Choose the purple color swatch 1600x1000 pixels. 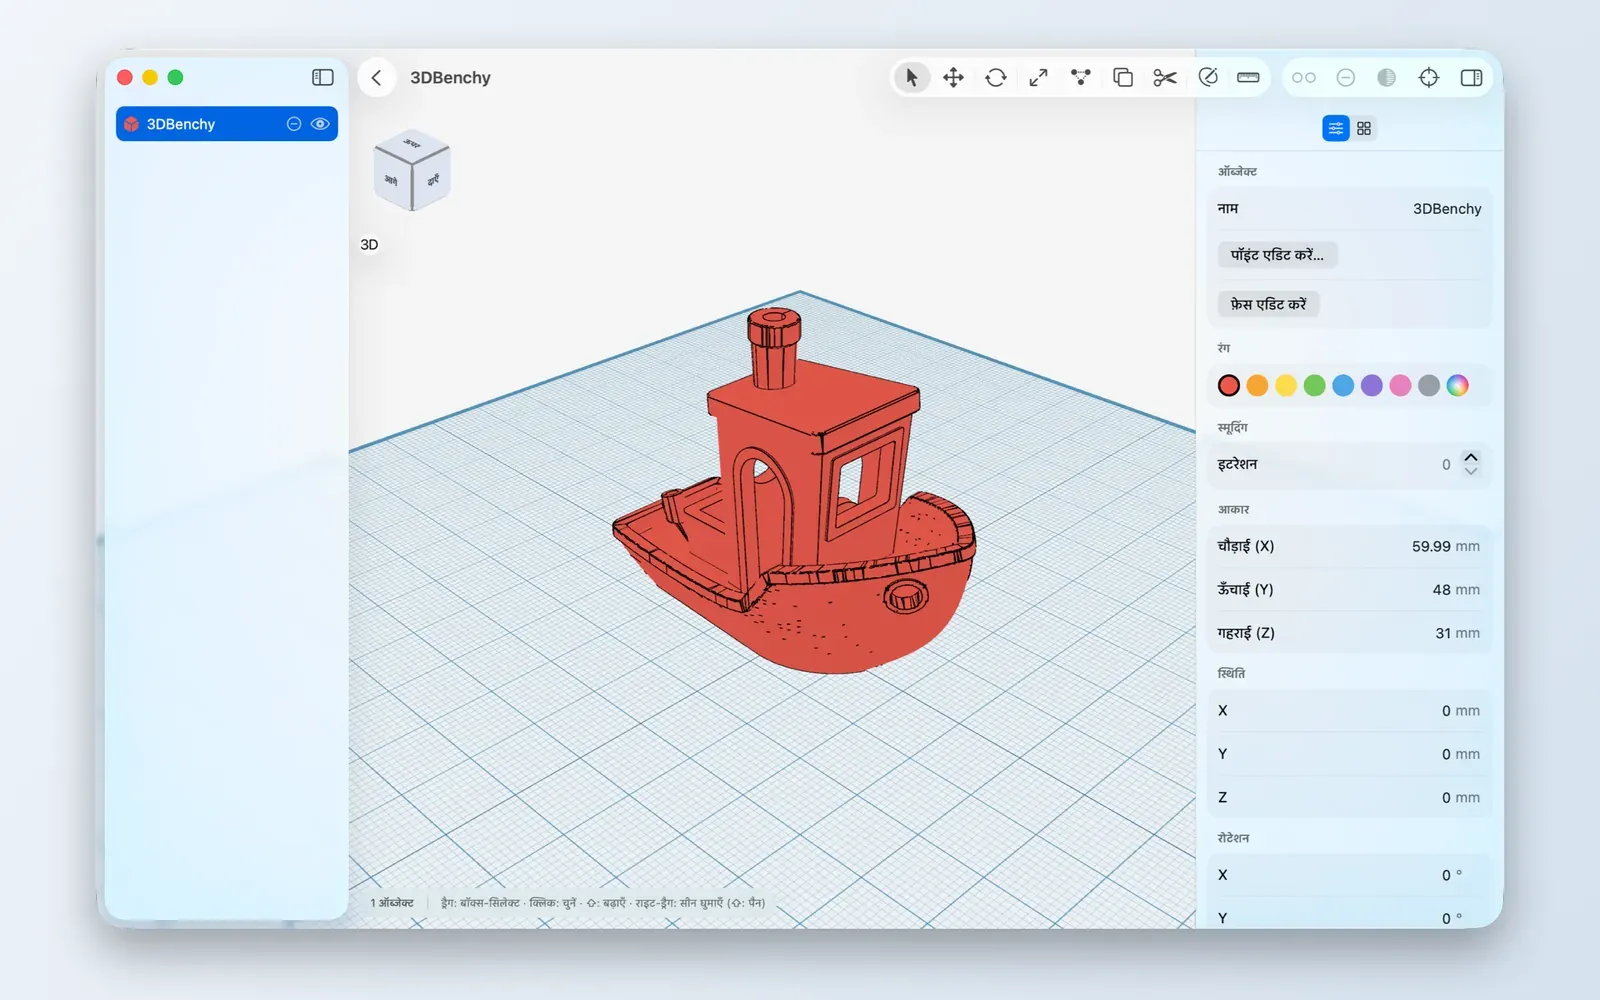1372,385
